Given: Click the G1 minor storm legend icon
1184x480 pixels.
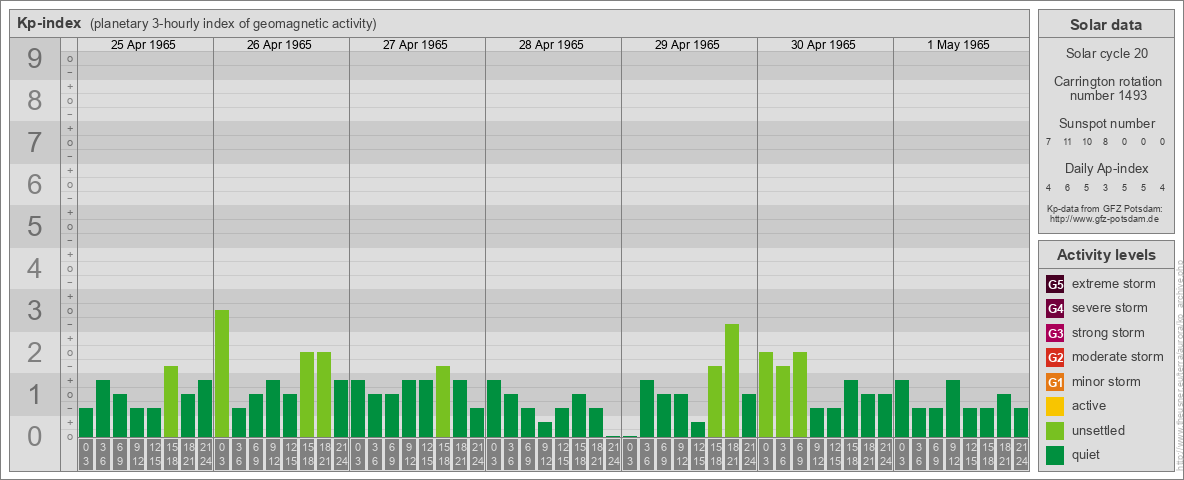Looking at the screenshot, I should [1055, 382].
